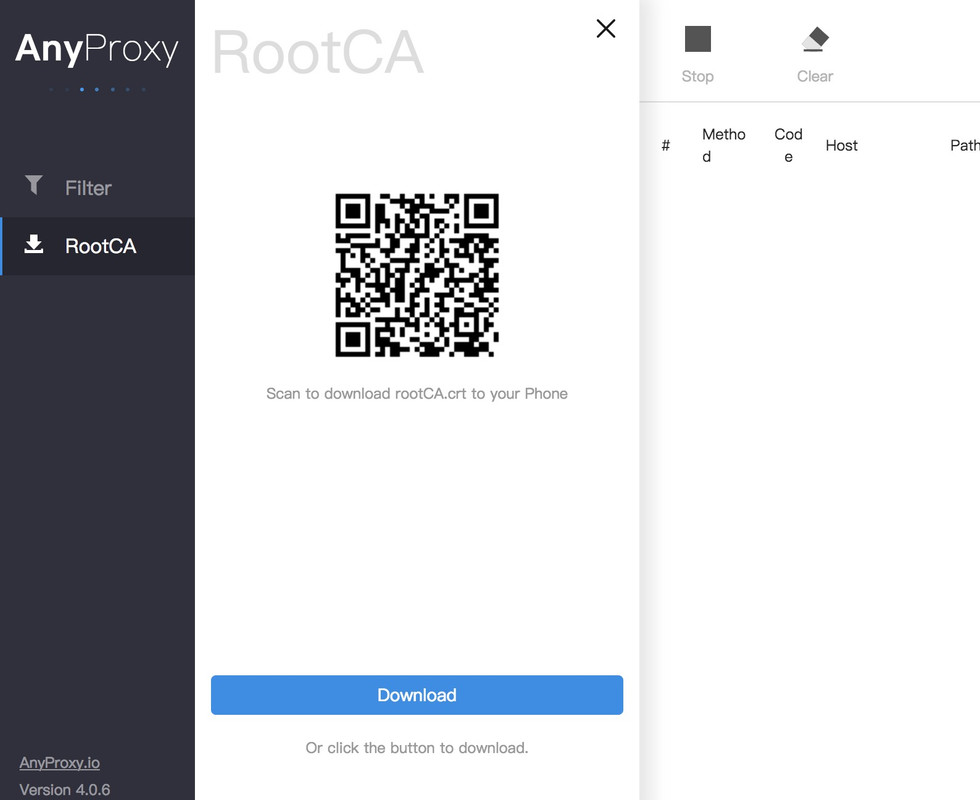Close the RootCA panel
Screen dimensions: 980x800
point(606,28)
